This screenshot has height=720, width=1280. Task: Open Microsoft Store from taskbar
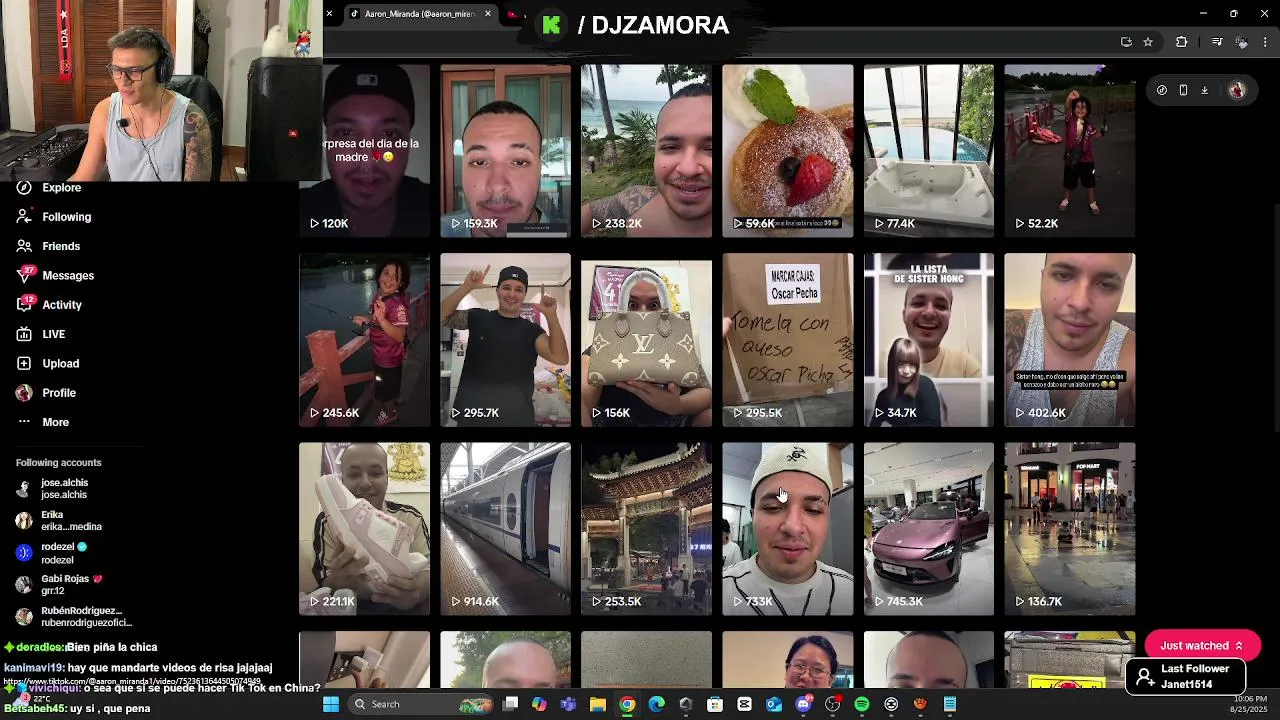click(x=715, y=704)
